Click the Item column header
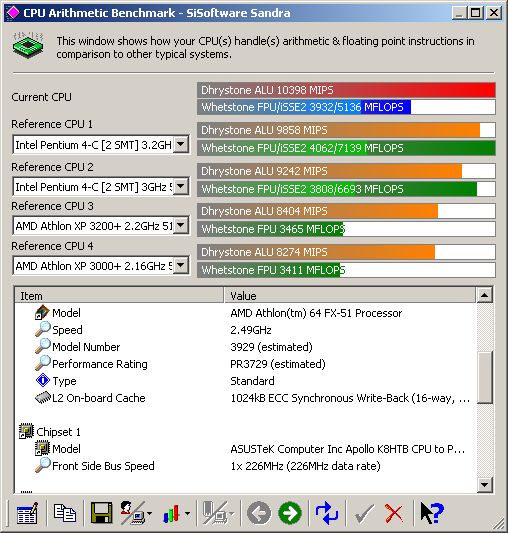 tap(119, 295)
